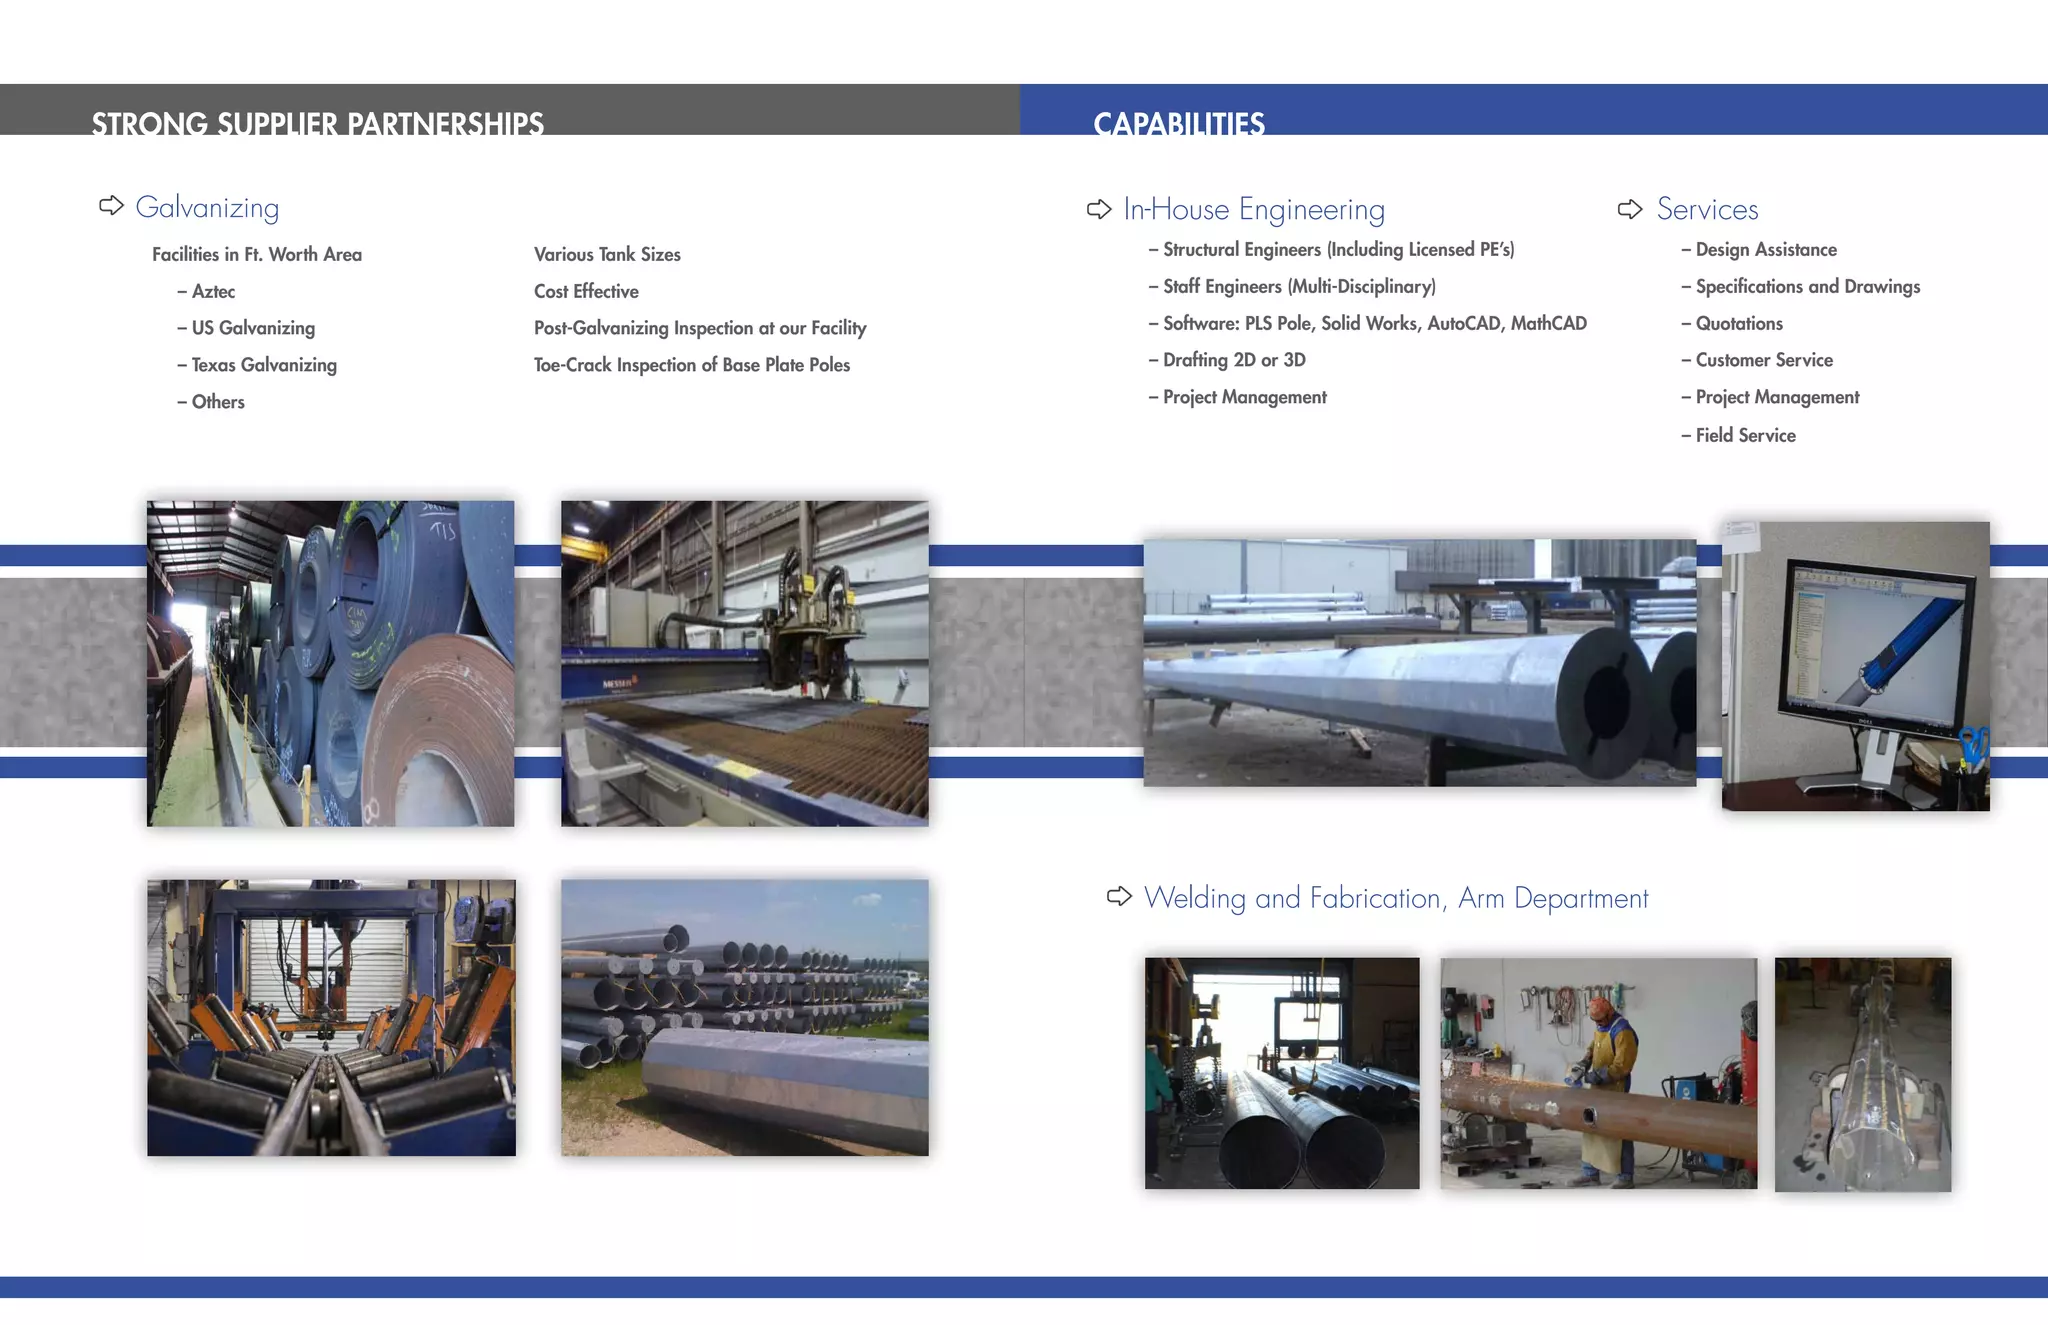Click the Strong Supplier Partnerships header
The width and height of the screenshot is (2048, 1325).
point(318,122)
